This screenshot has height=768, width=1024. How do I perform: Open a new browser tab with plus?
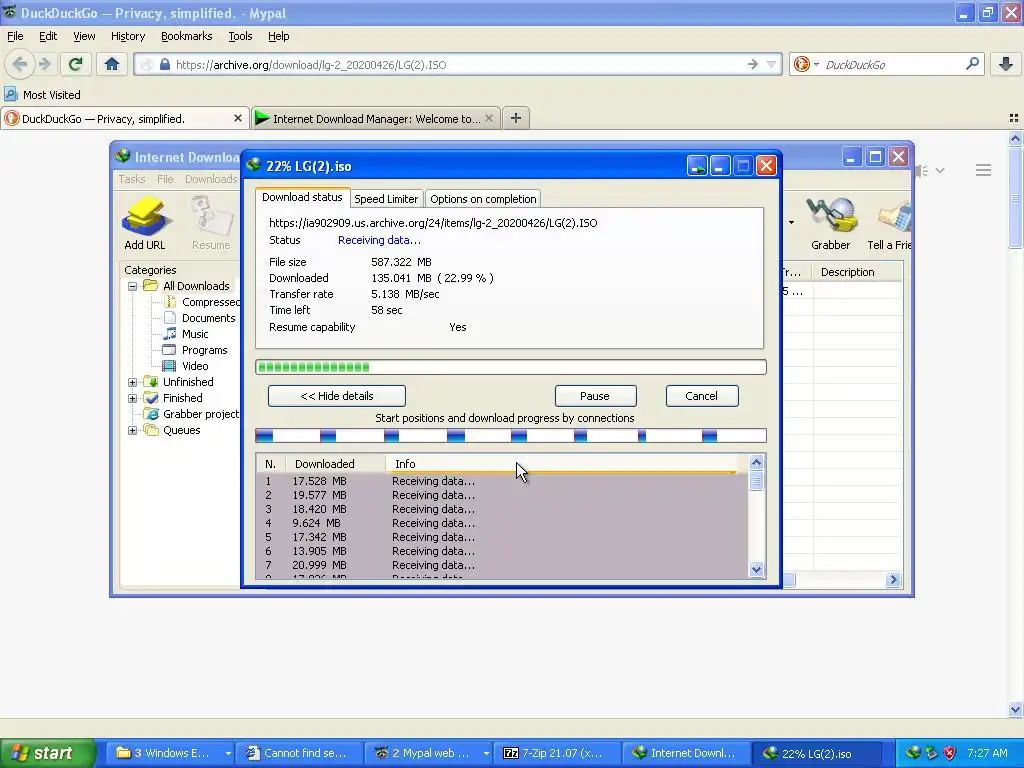coord(516,118)
